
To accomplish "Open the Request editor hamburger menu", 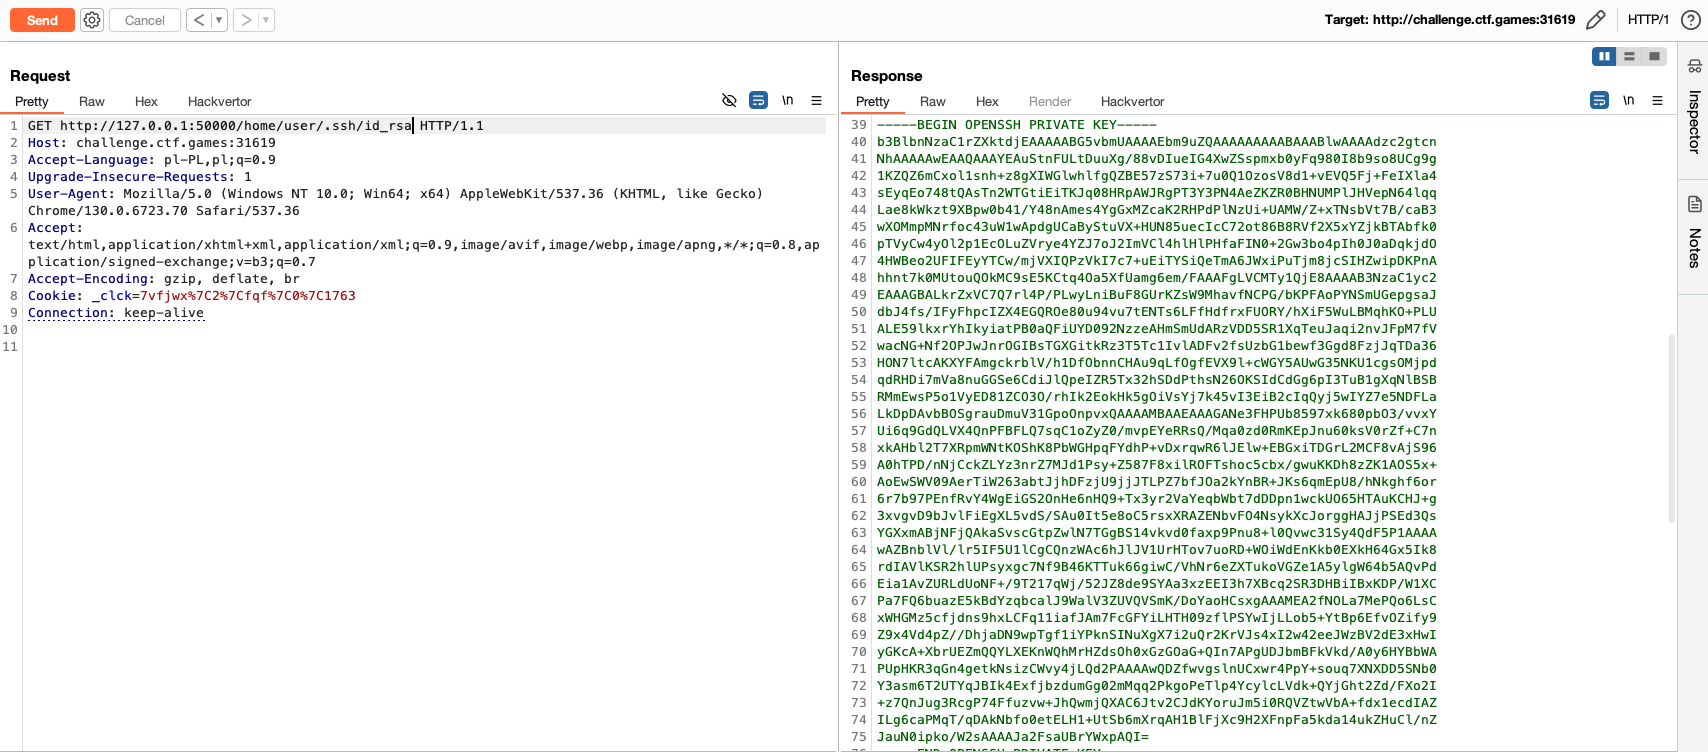I will point(816,100).
